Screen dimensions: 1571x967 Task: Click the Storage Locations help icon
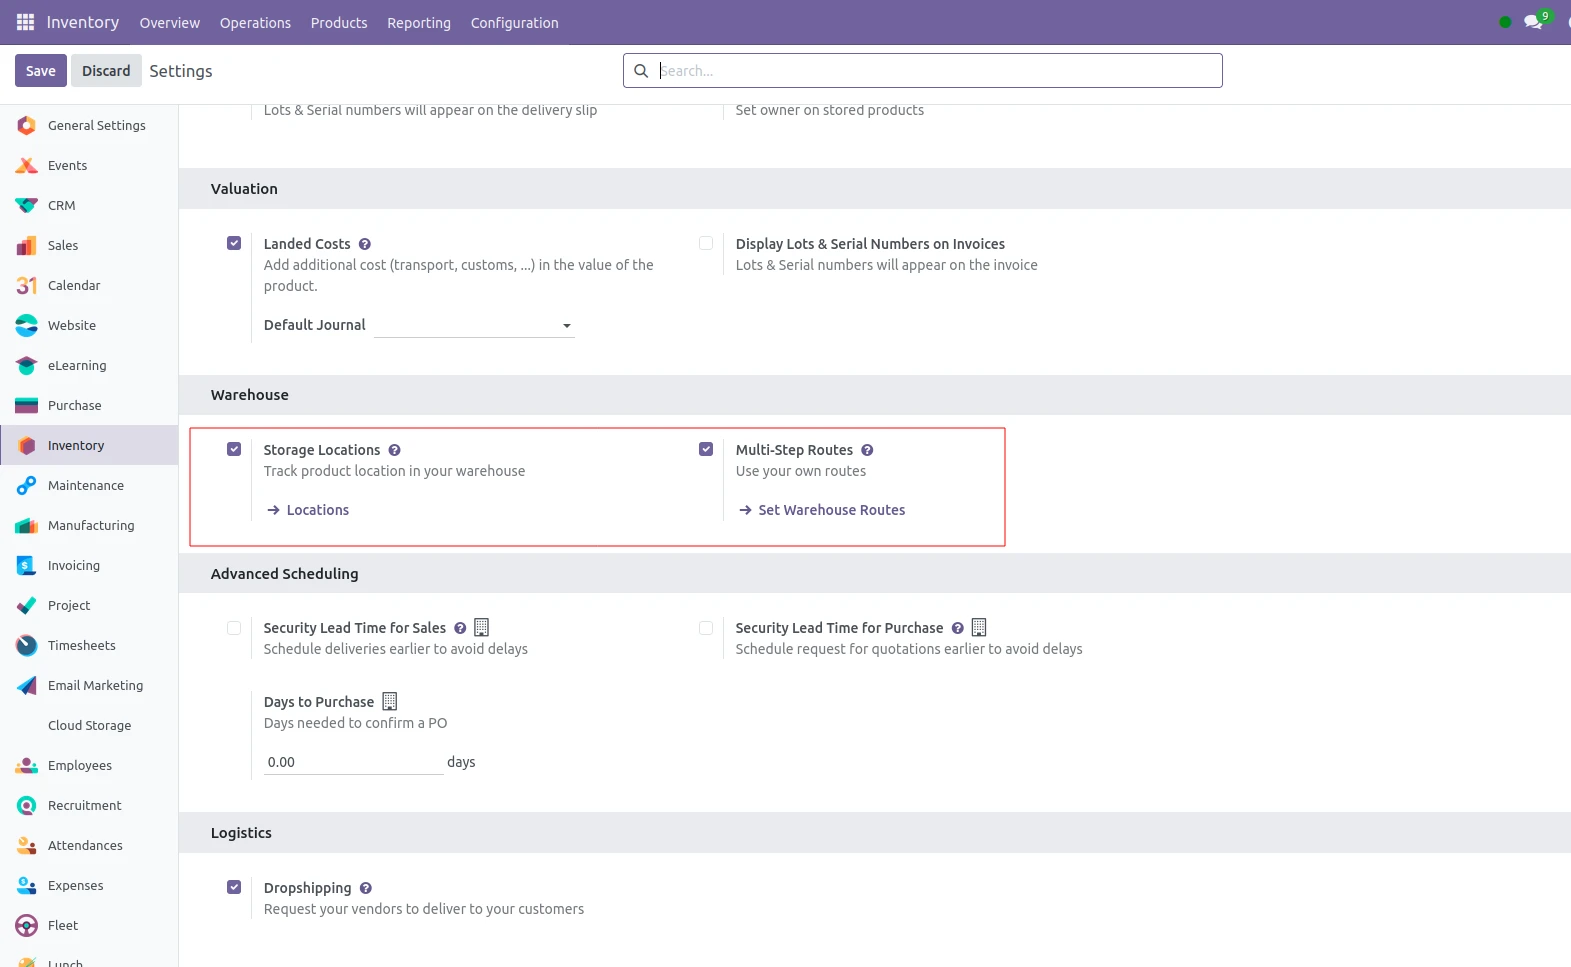click(x=395, y=450)
